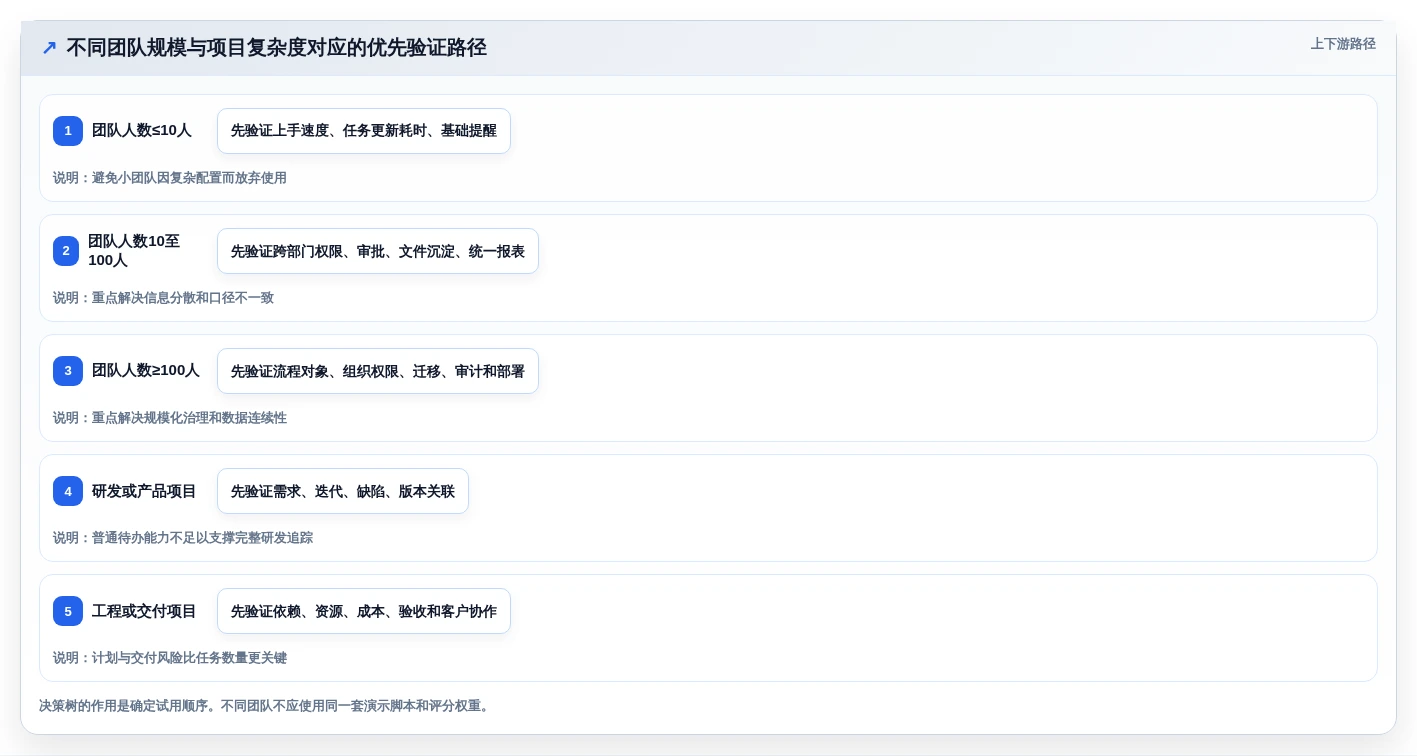This screenshot has width=1417, height=756.
Task: Click the 团队人数10至100人 label
Action: (134, 251)
